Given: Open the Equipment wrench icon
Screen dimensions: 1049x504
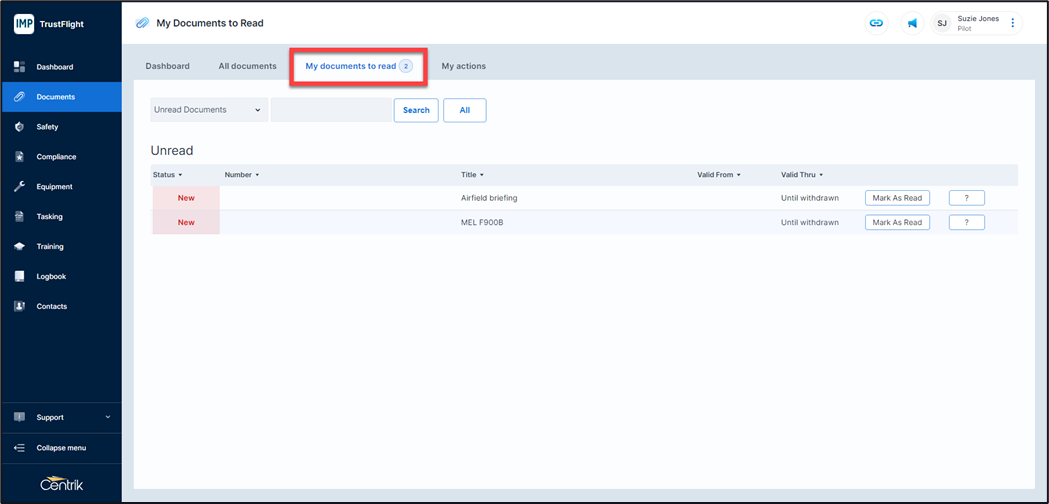Looking at the screenshot, I should pyautogui.click(x=19, y=187).
